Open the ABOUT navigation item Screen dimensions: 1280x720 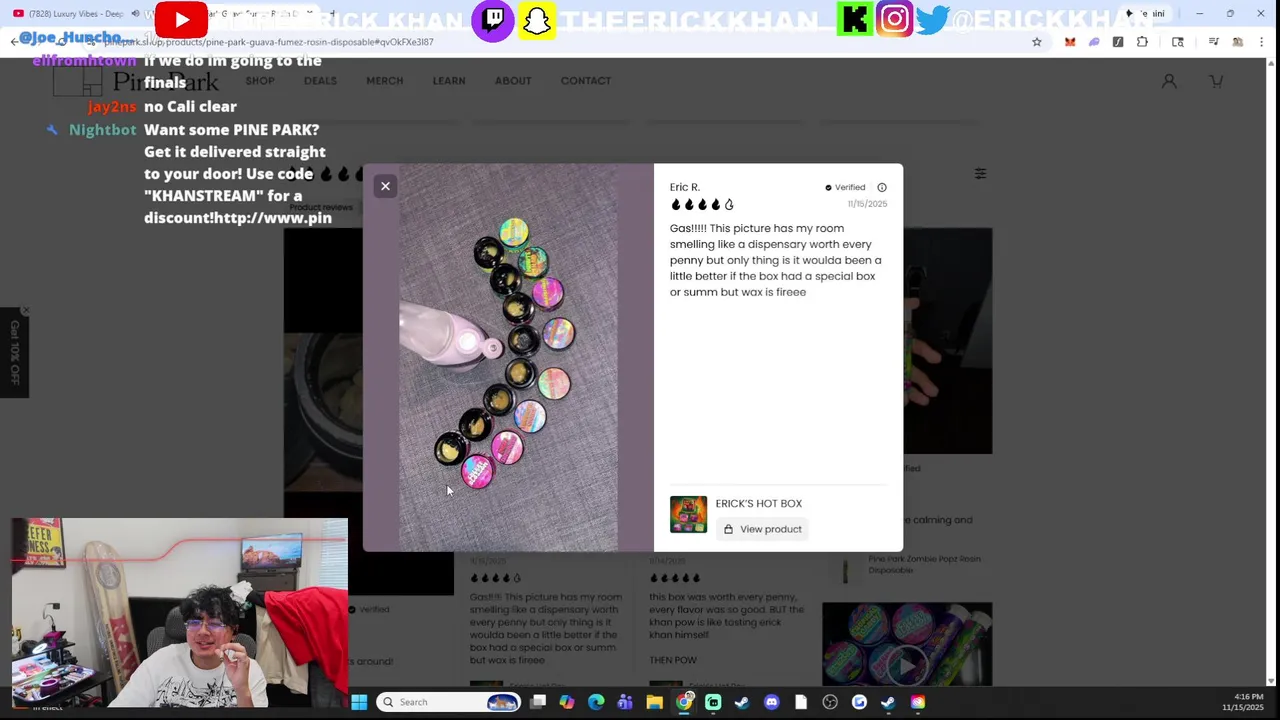(x=513, y=81)
